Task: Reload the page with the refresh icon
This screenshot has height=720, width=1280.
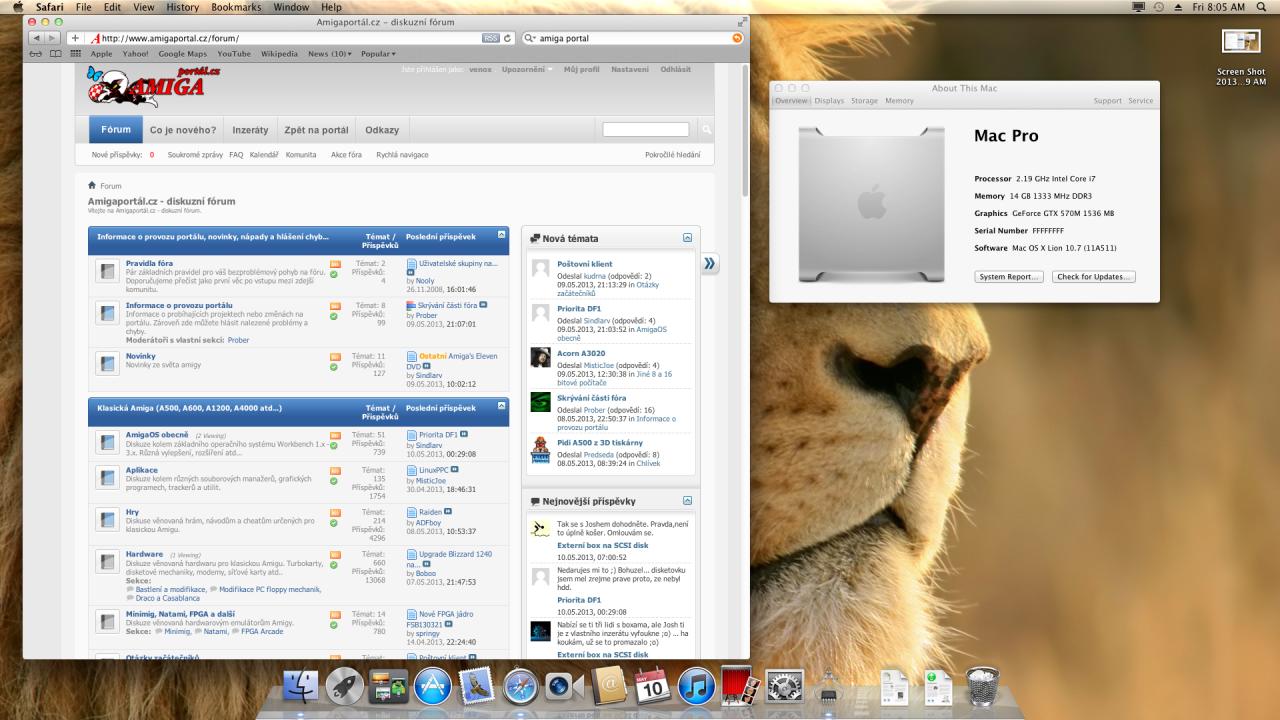Action: click(x=508, y=38)
